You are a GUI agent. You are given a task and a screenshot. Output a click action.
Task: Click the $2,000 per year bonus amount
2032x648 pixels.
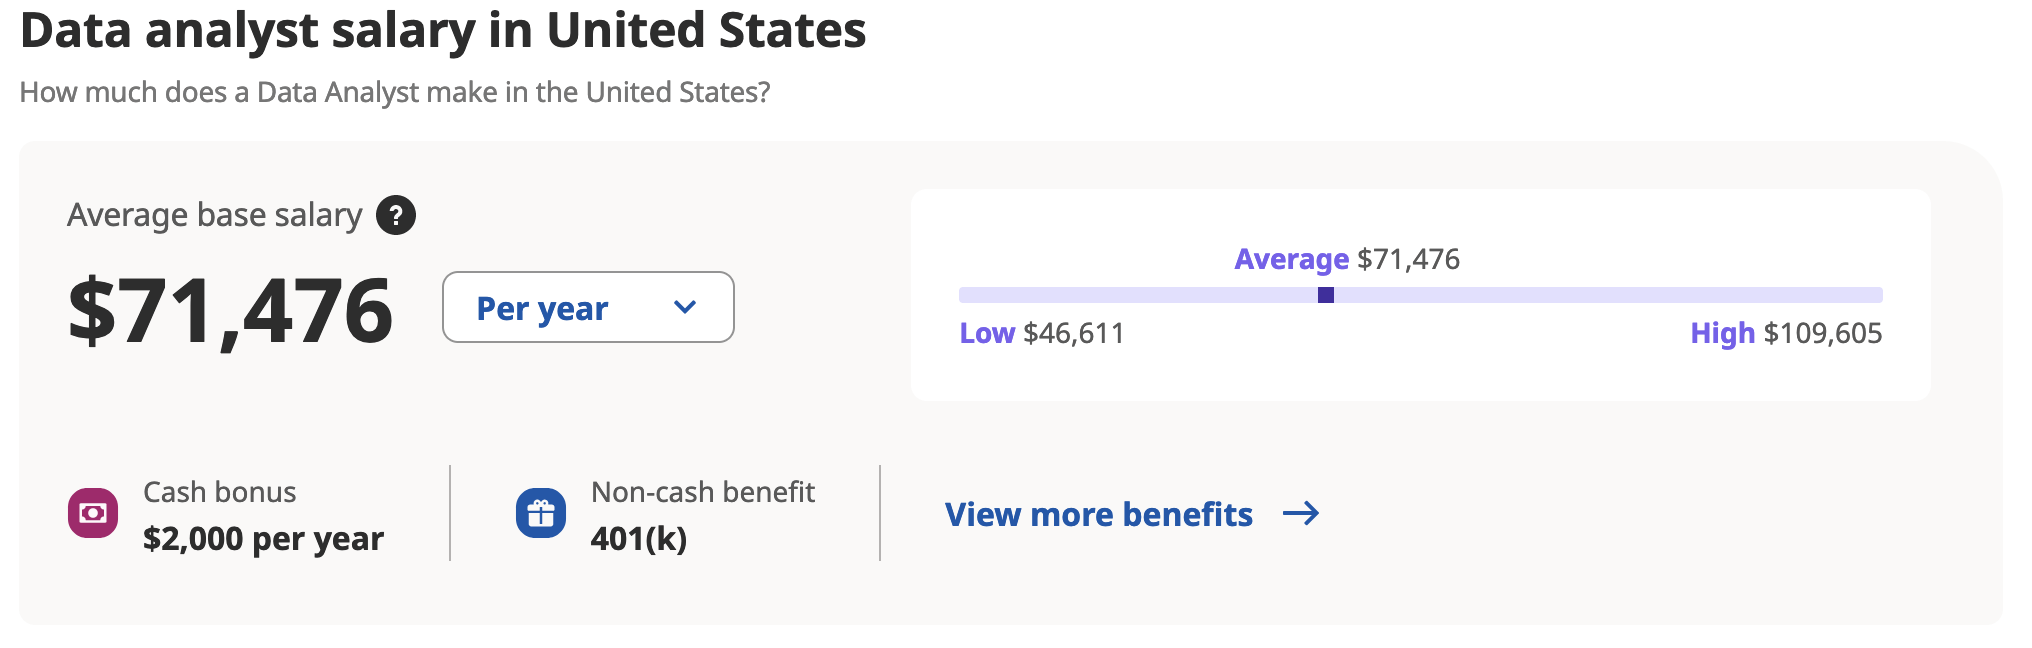point(263,539)
